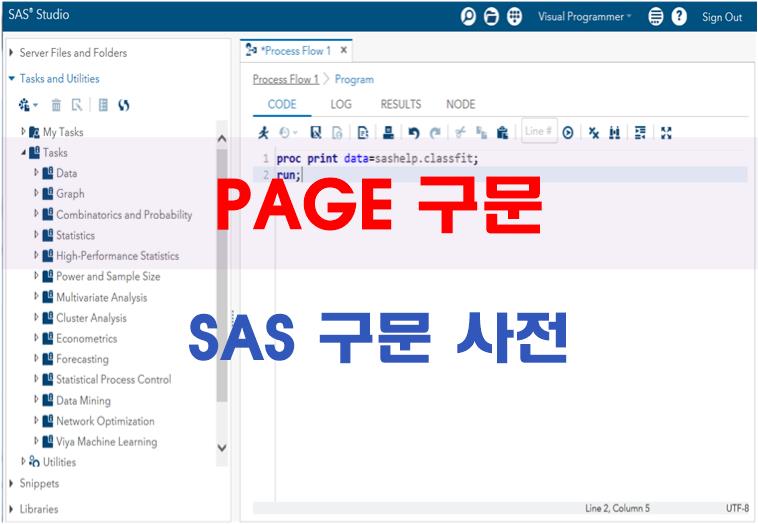The width and height of the screenshot is (758, 524).
Task: Select Statistical Process Control category
Action: [114, 379]
